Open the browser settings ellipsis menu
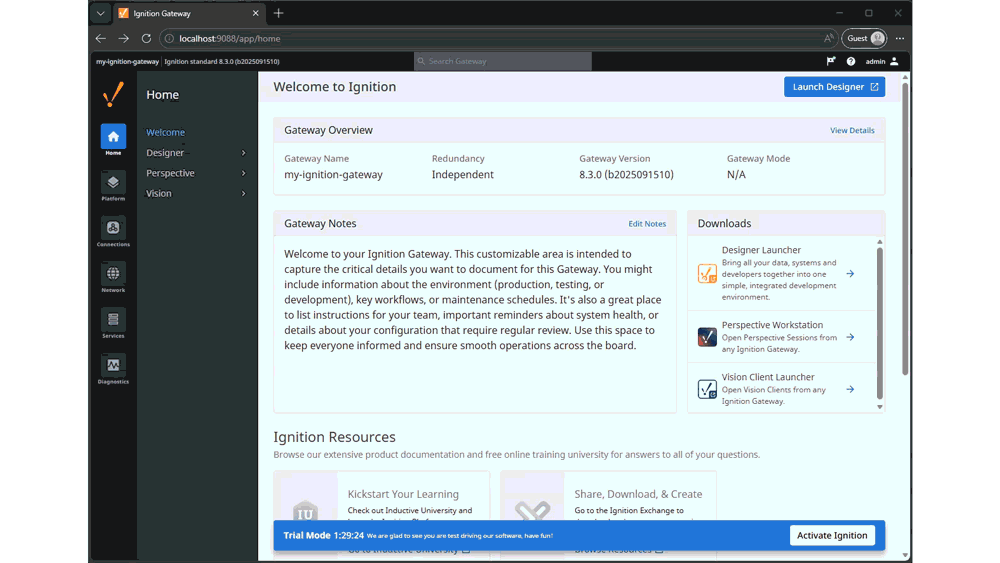The width and height of the screenshot is (1000, 563). 900,38
